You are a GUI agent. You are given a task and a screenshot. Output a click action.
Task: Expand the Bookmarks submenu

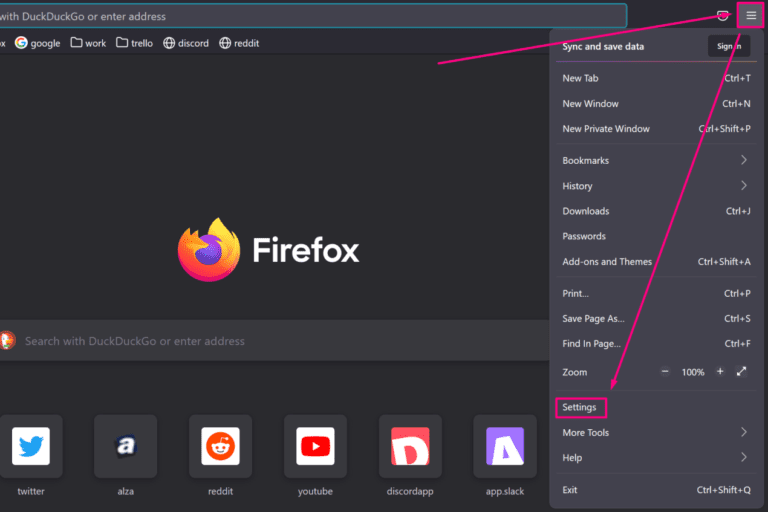point(656,161)
